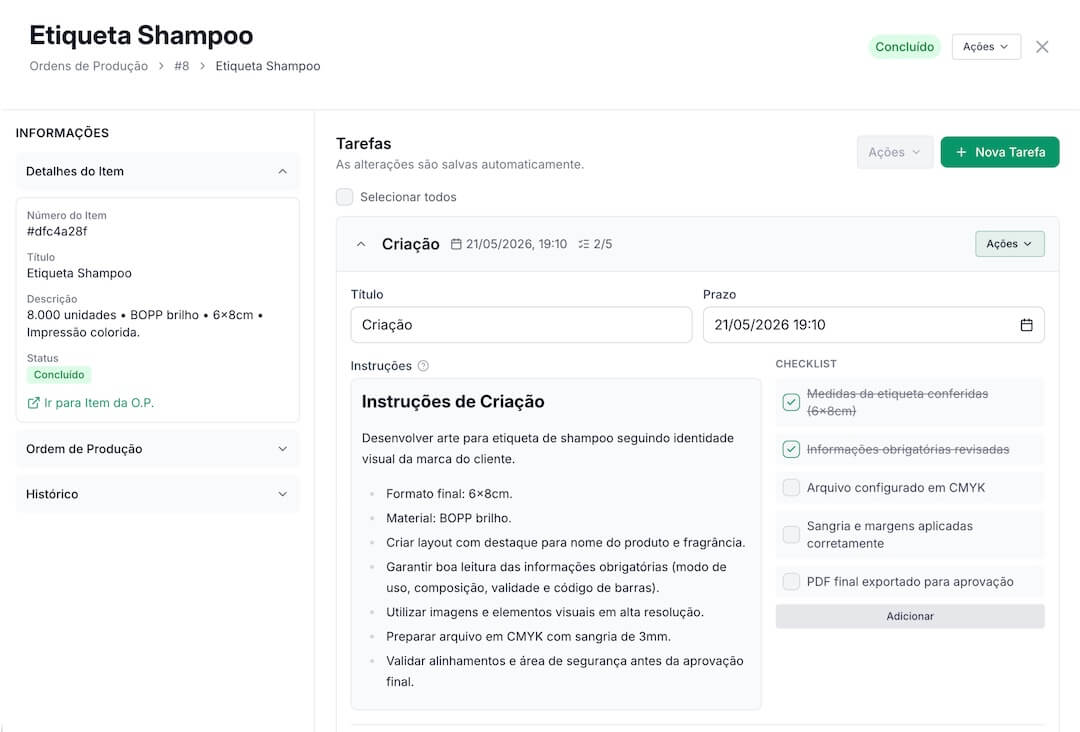Uncheck Medidas da etiqueta conferidas item
The width and height of the screenshot is (1080, 732).
(791, 402)
